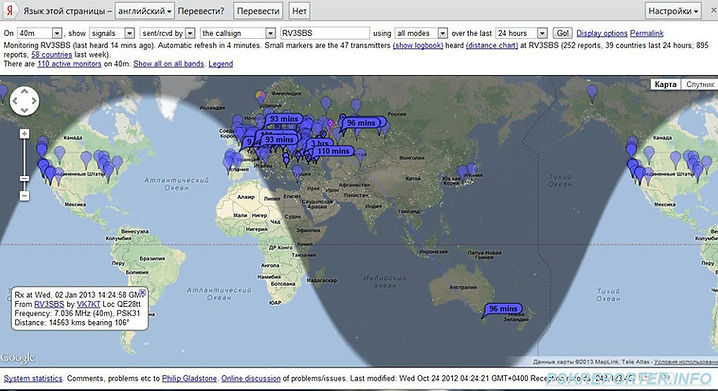Viewport: 718px width, 391px height.
Task: Click the 96 mins marker over Russia
Action: point(361,123)
